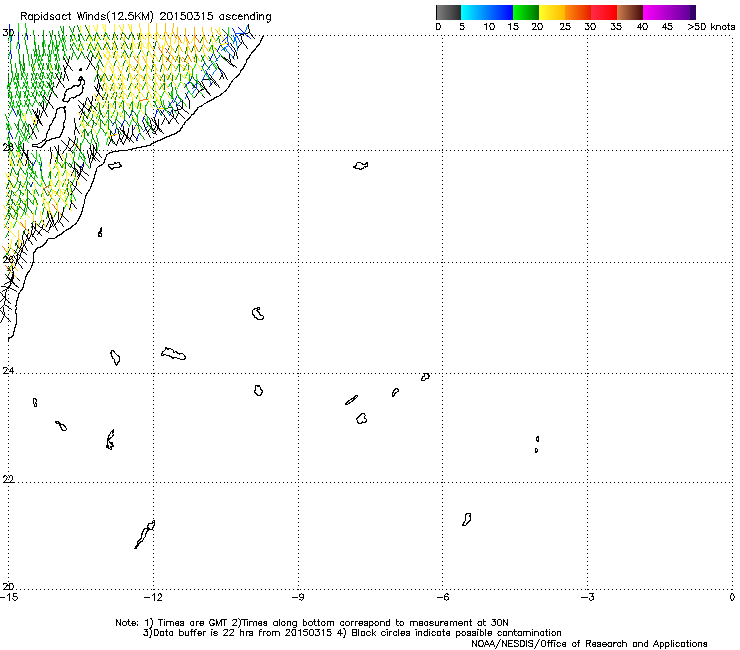Click the 'Times are GMT' note line
The image size is (740, 650).
pos(312,623)
